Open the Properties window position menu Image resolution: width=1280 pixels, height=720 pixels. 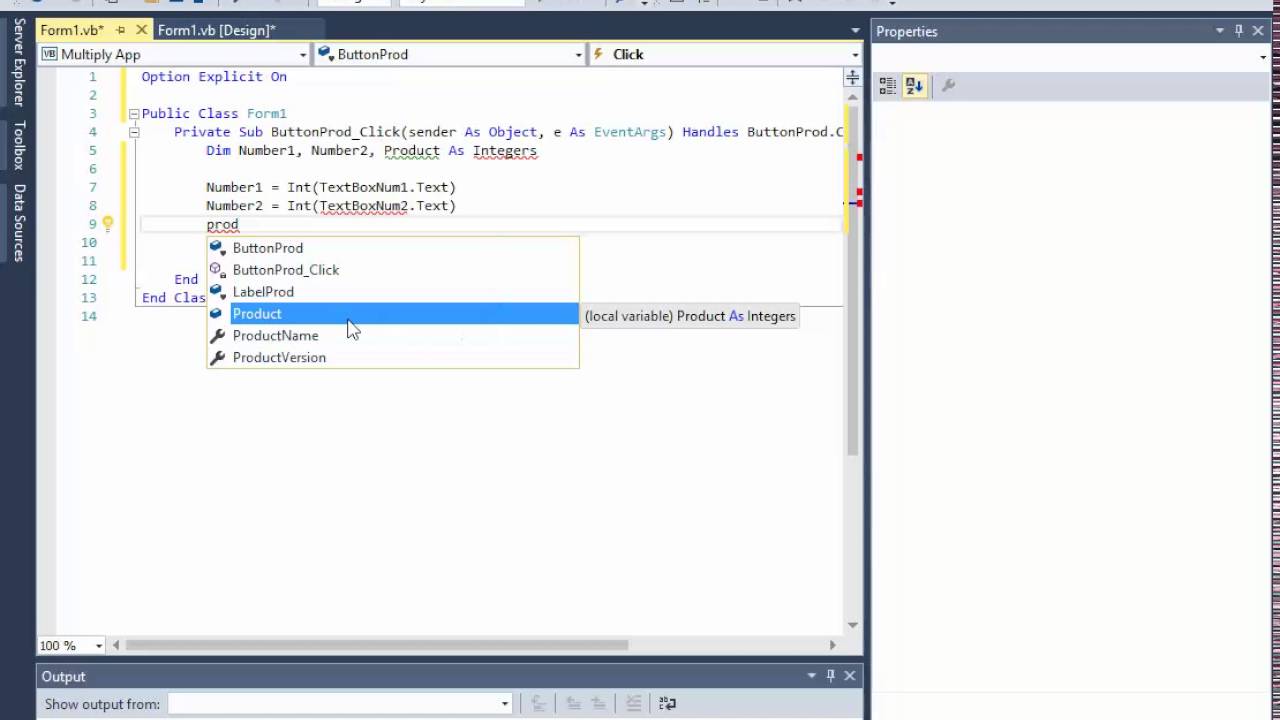[x=1220, y=31]
